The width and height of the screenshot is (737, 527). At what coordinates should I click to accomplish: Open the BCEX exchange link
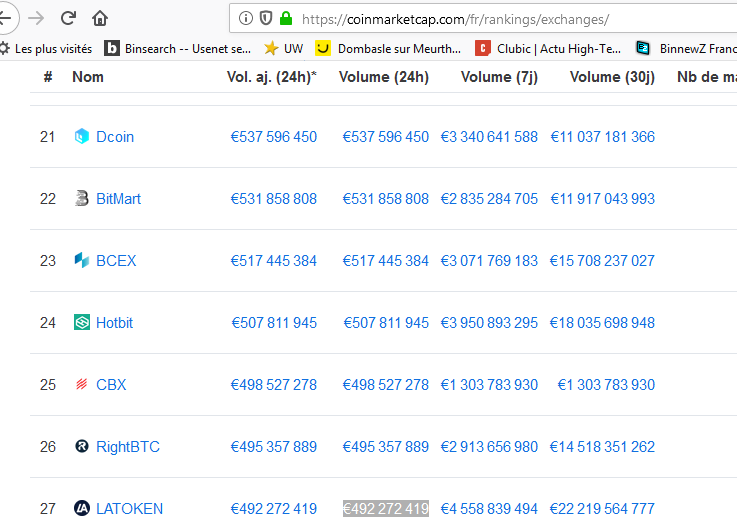(x=116, y=261)
